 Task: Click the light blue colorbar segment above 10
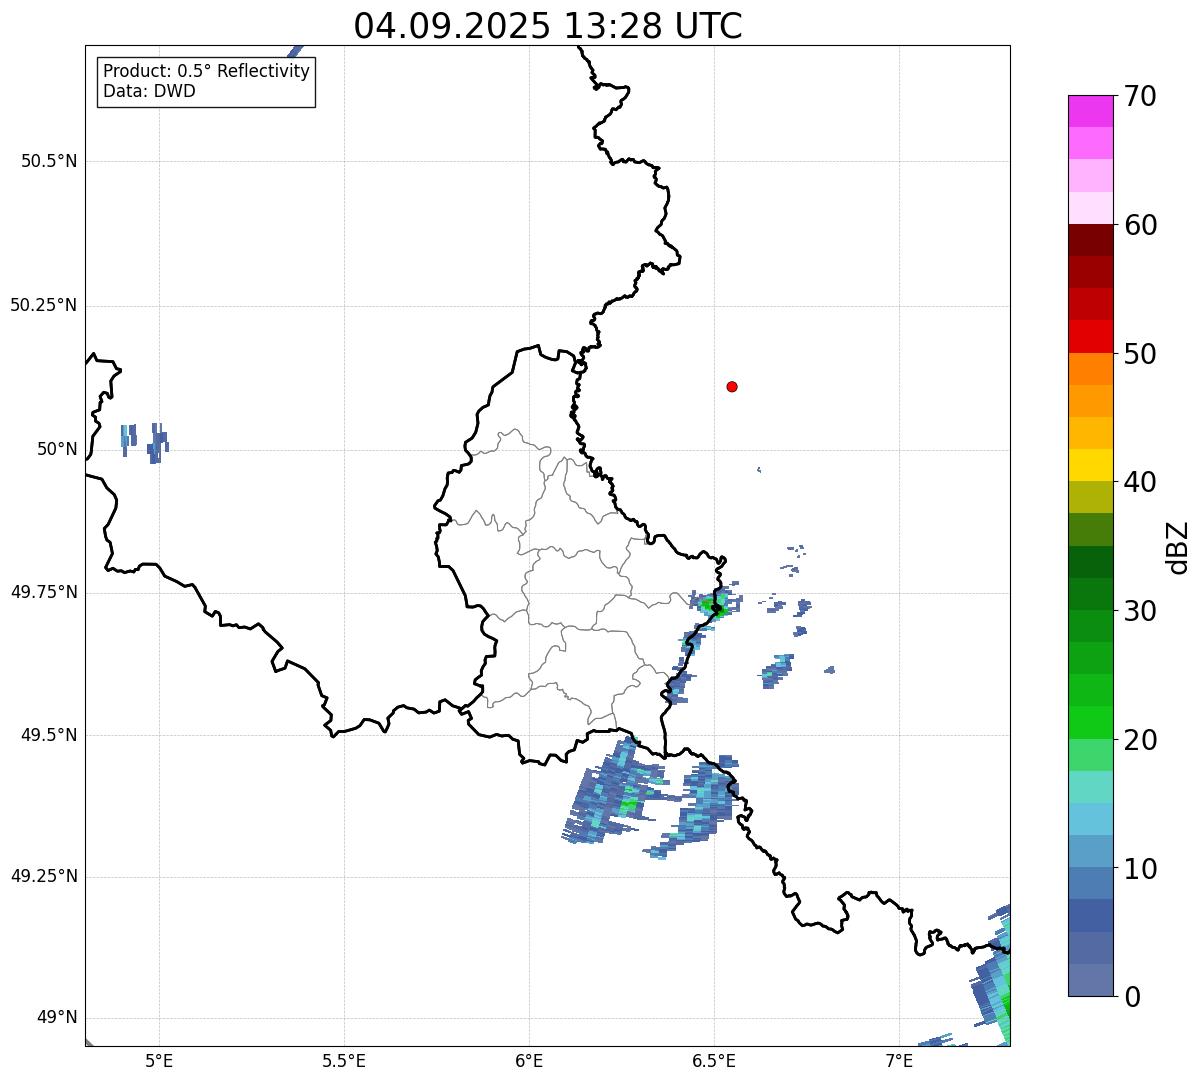[1090, 851]
